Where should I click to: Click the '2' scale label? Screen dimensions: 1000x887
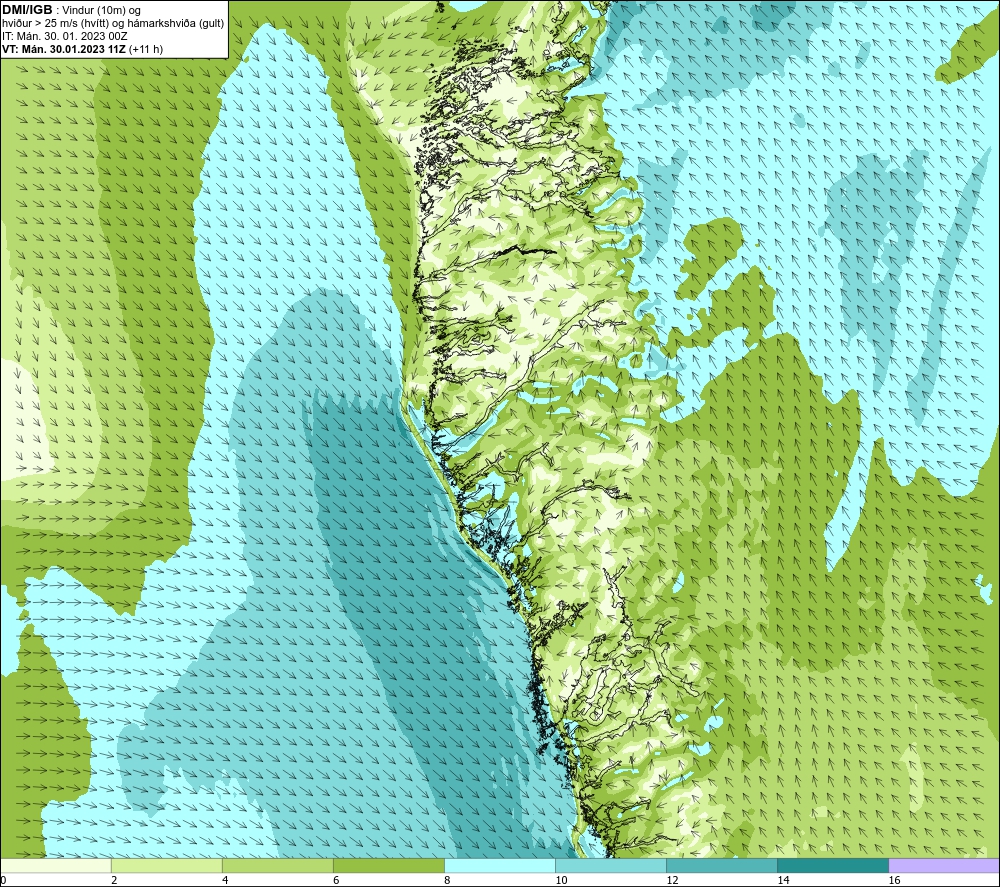(114, 880)
